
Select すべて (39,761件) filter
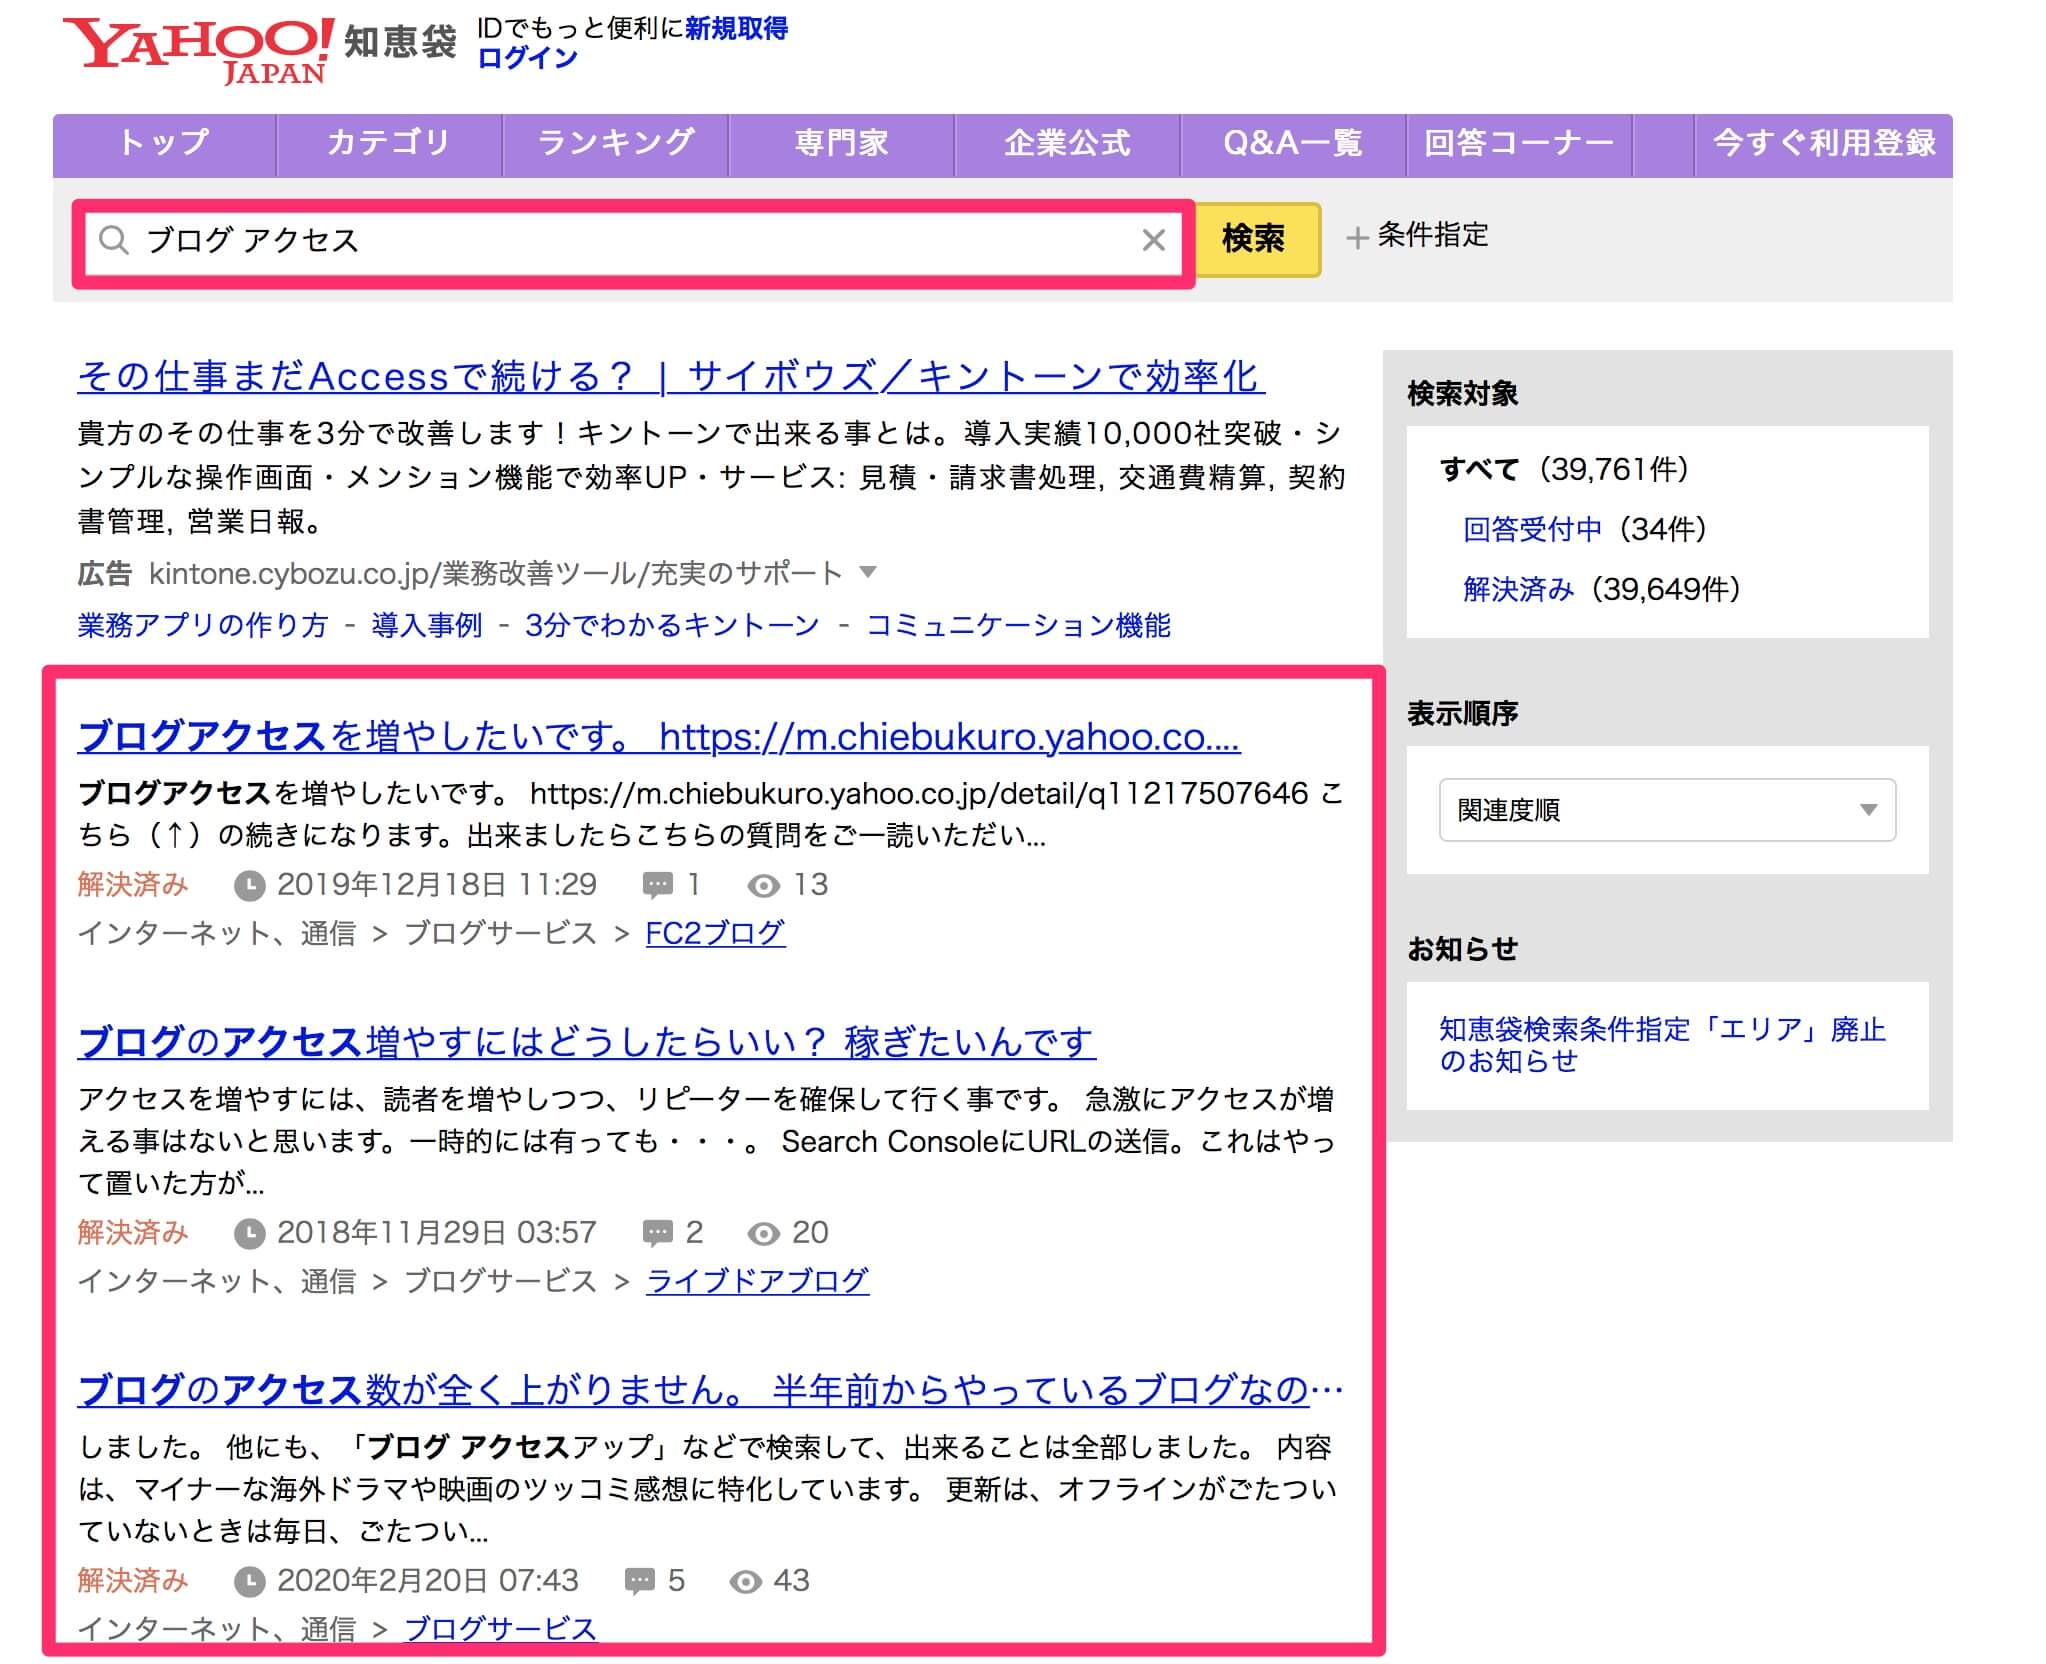tap(1565, 469)
